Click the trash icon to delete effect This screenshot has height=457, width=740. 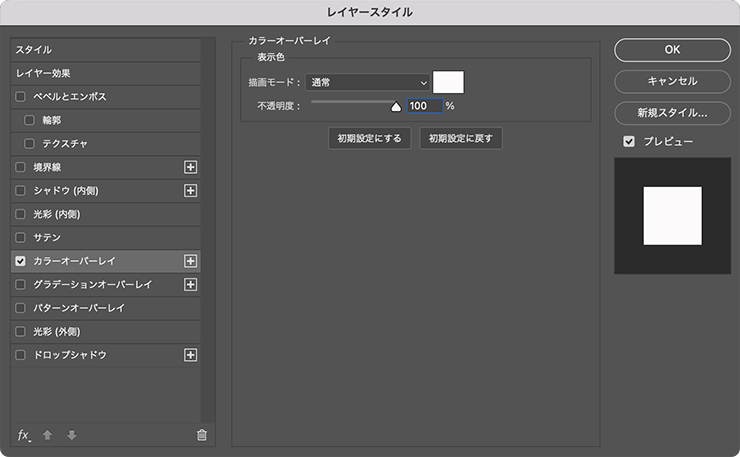(x=201, y=435)
